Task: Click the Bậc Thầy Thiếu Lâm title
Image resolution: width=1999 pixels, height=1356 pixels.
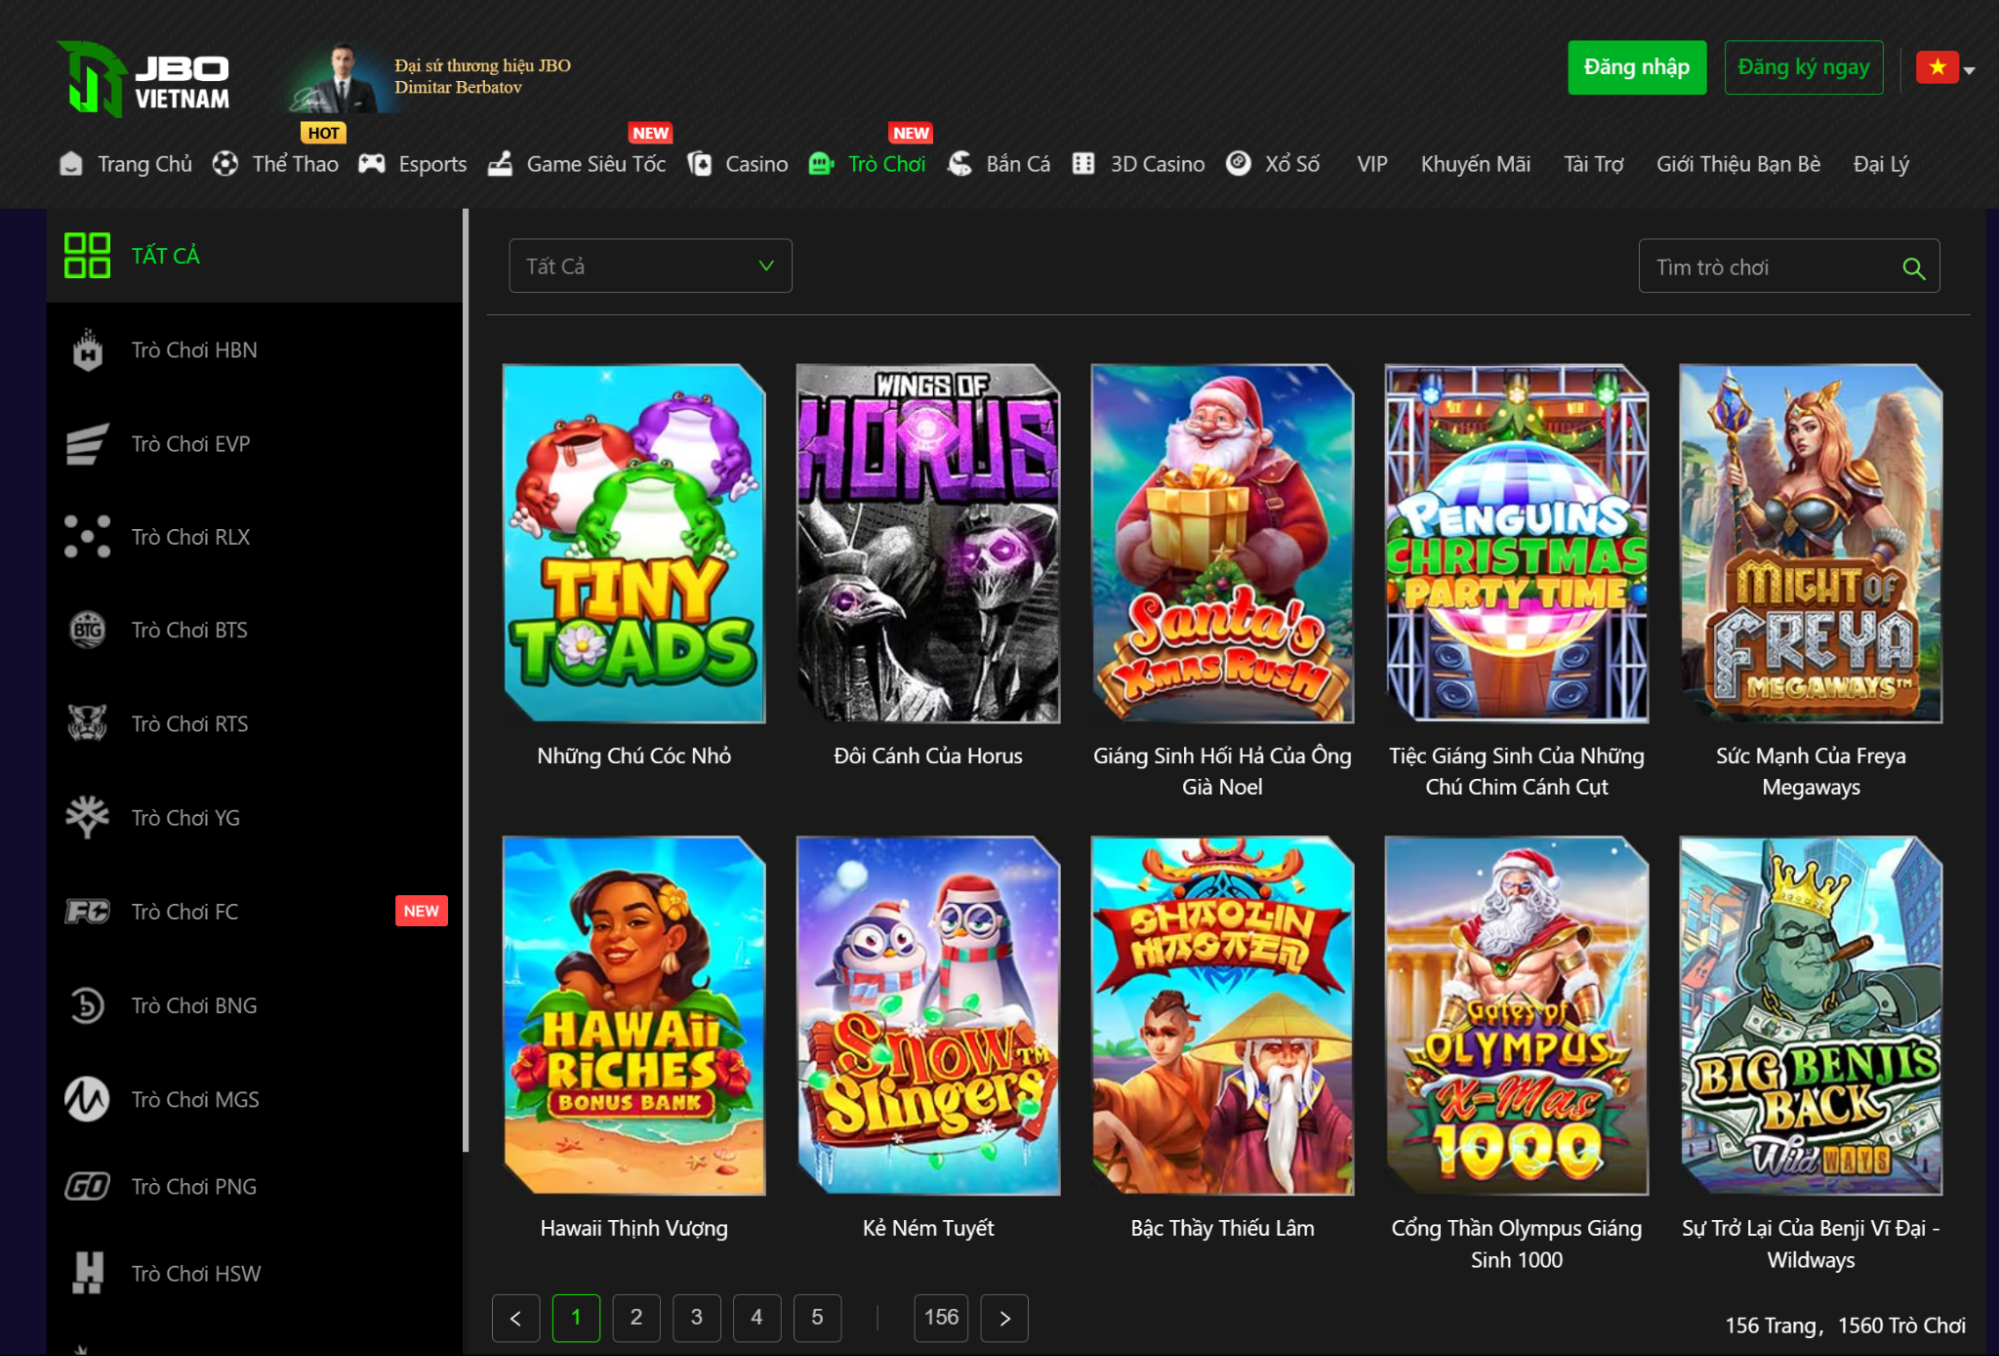Action: pyautogui.click(x=1222, y=1228)
